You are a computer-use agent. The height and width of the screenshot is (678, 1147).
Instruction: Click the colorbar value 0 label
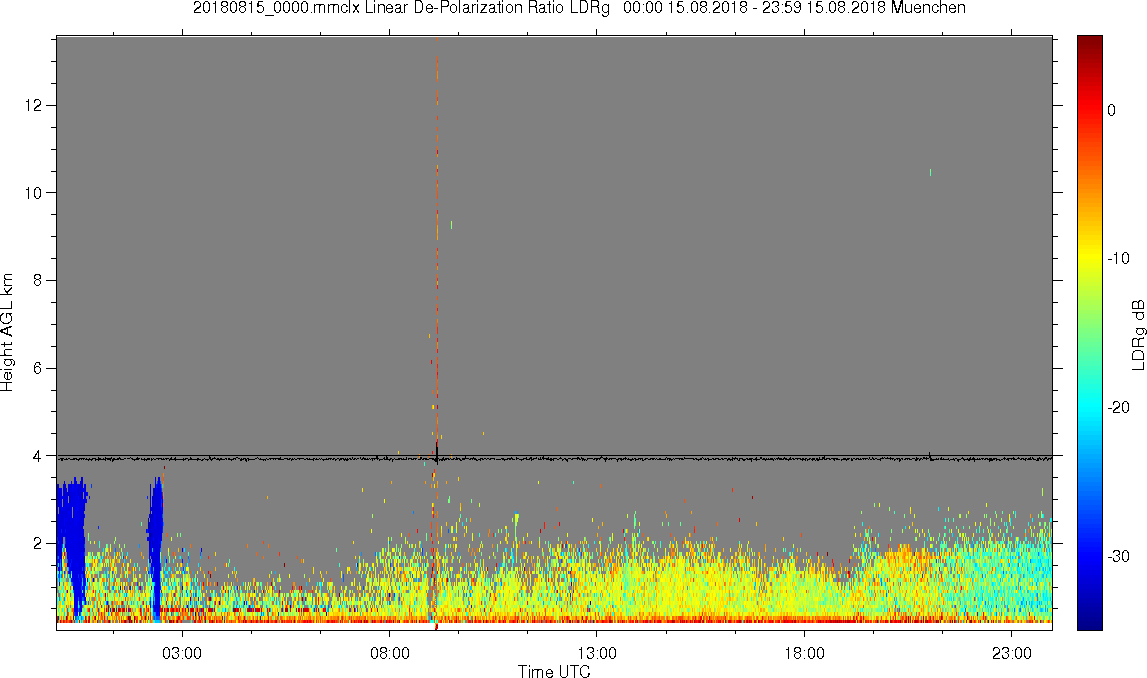point(1111,110)
